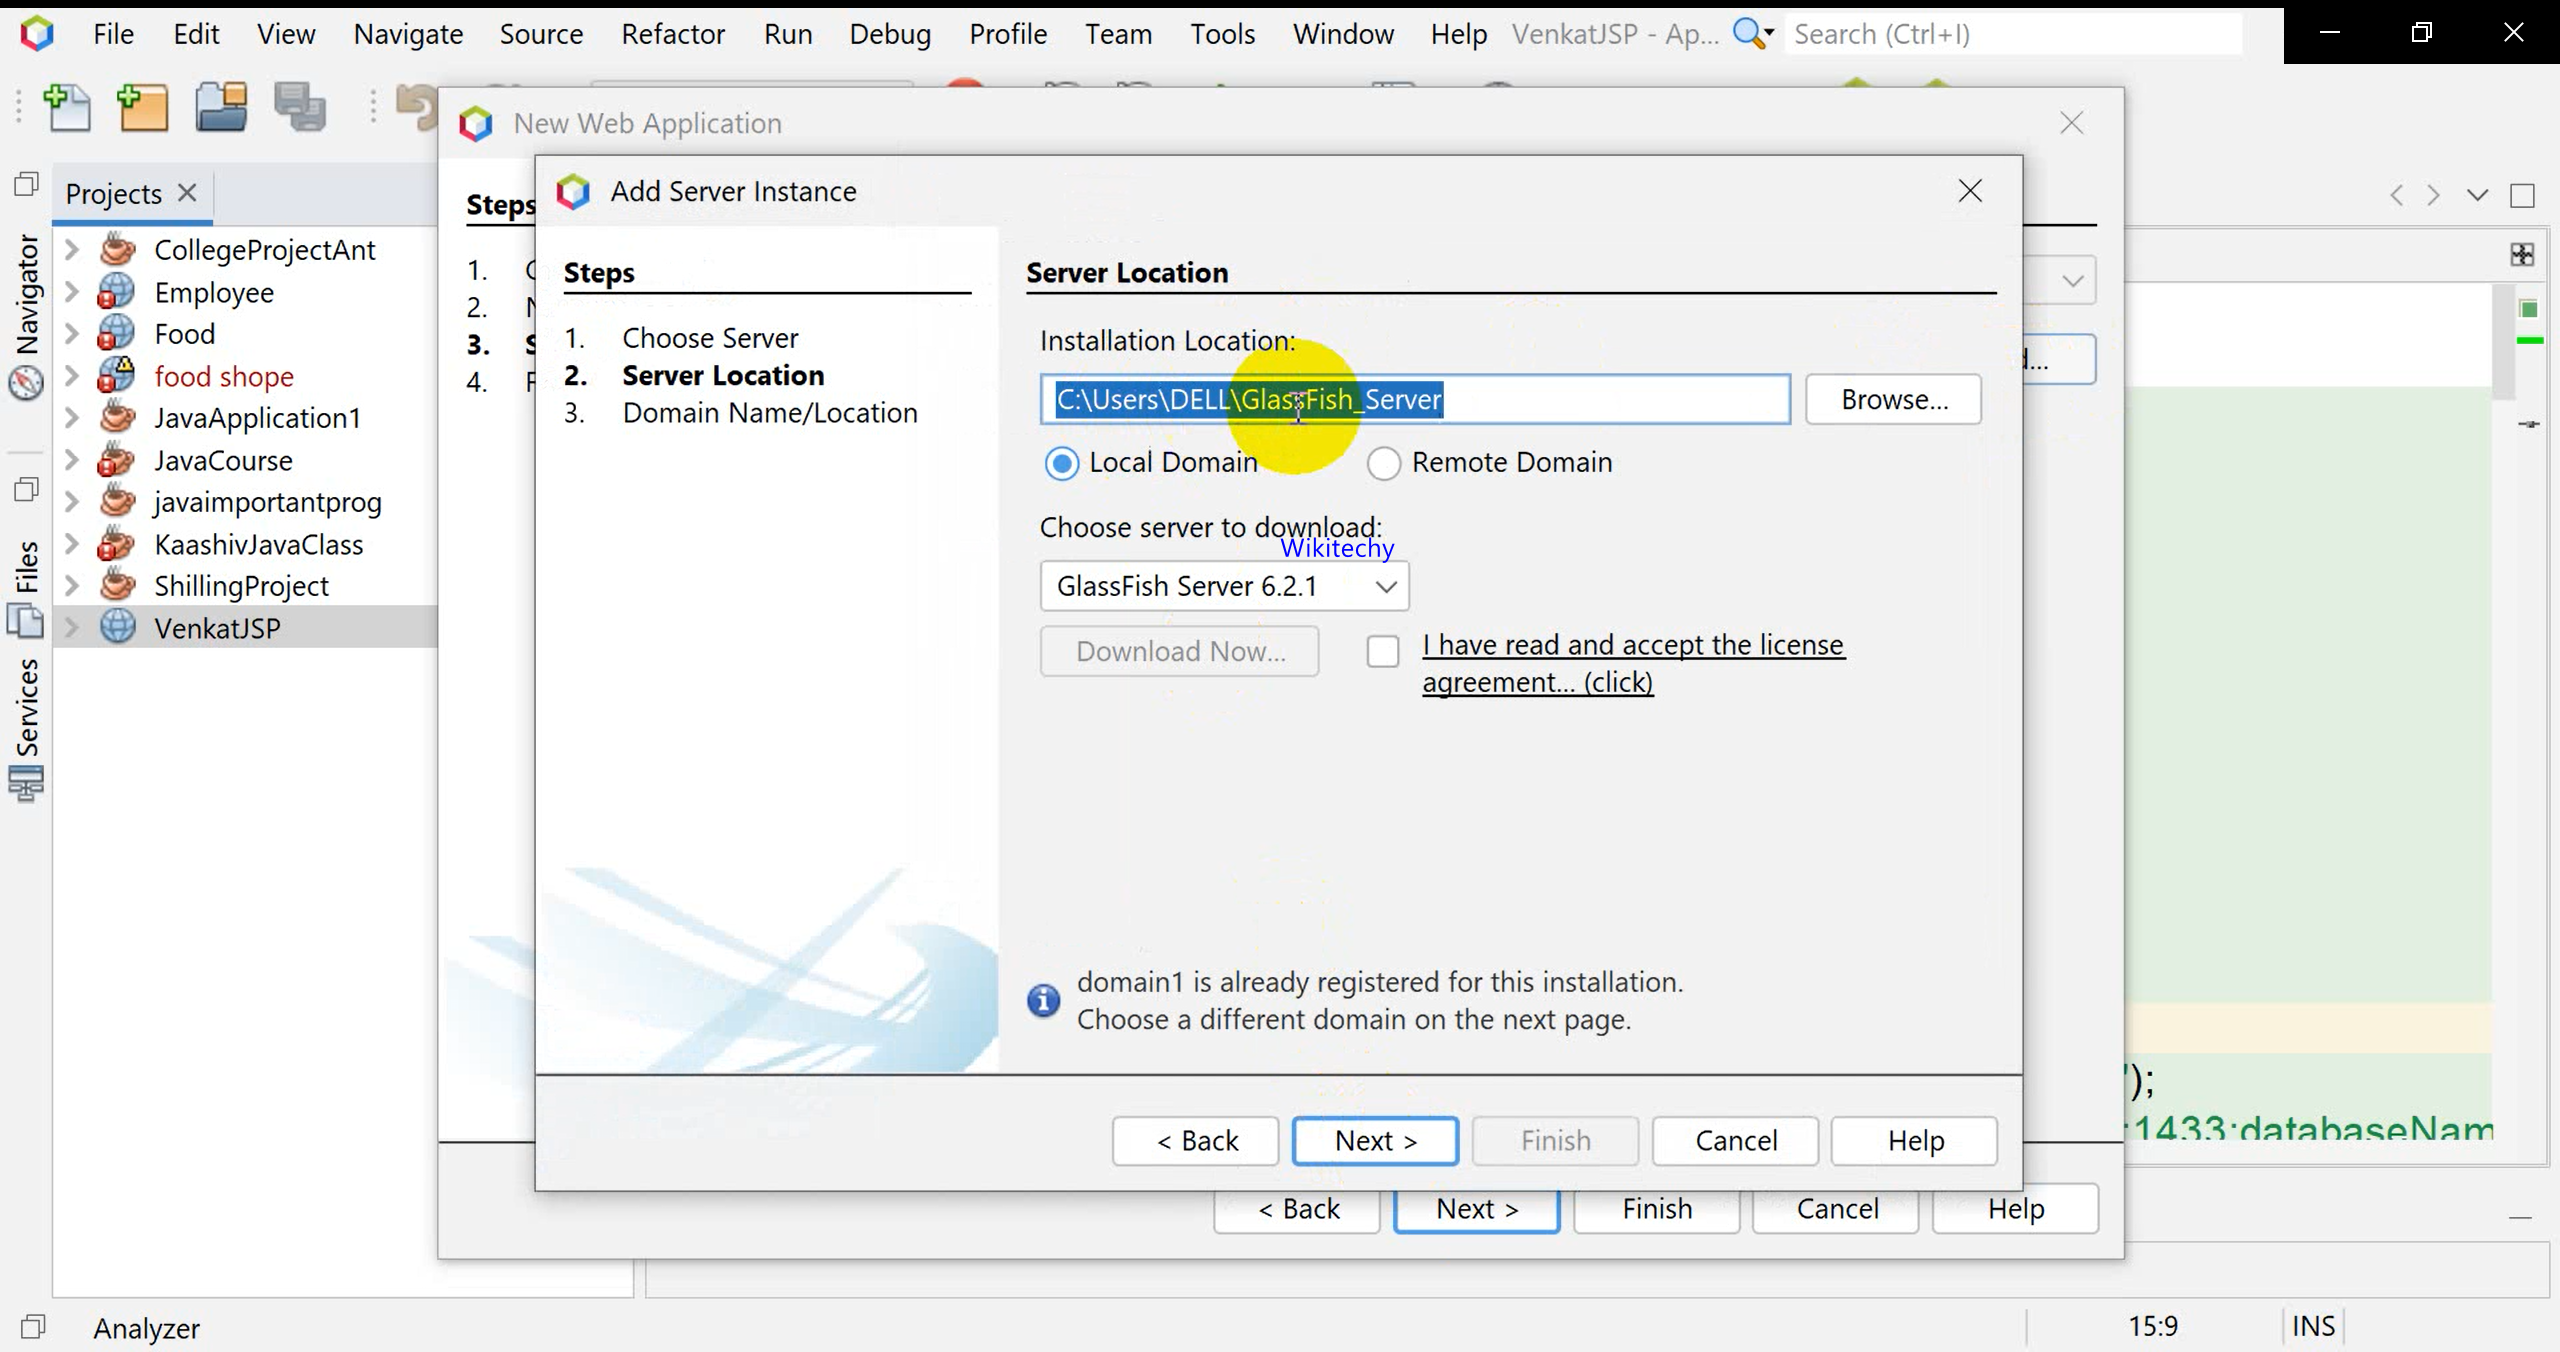
Task: Click the New File toolbar icon
Action: (x=67, y=108)
